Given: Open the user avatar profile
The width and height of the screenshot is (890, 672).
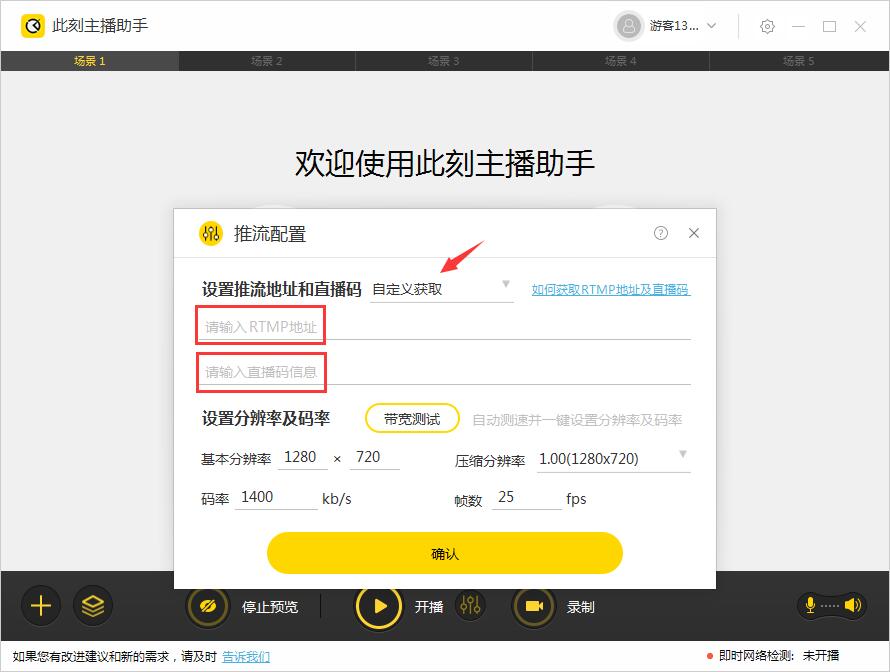Looking at the screenshot, I should [628, 26].
